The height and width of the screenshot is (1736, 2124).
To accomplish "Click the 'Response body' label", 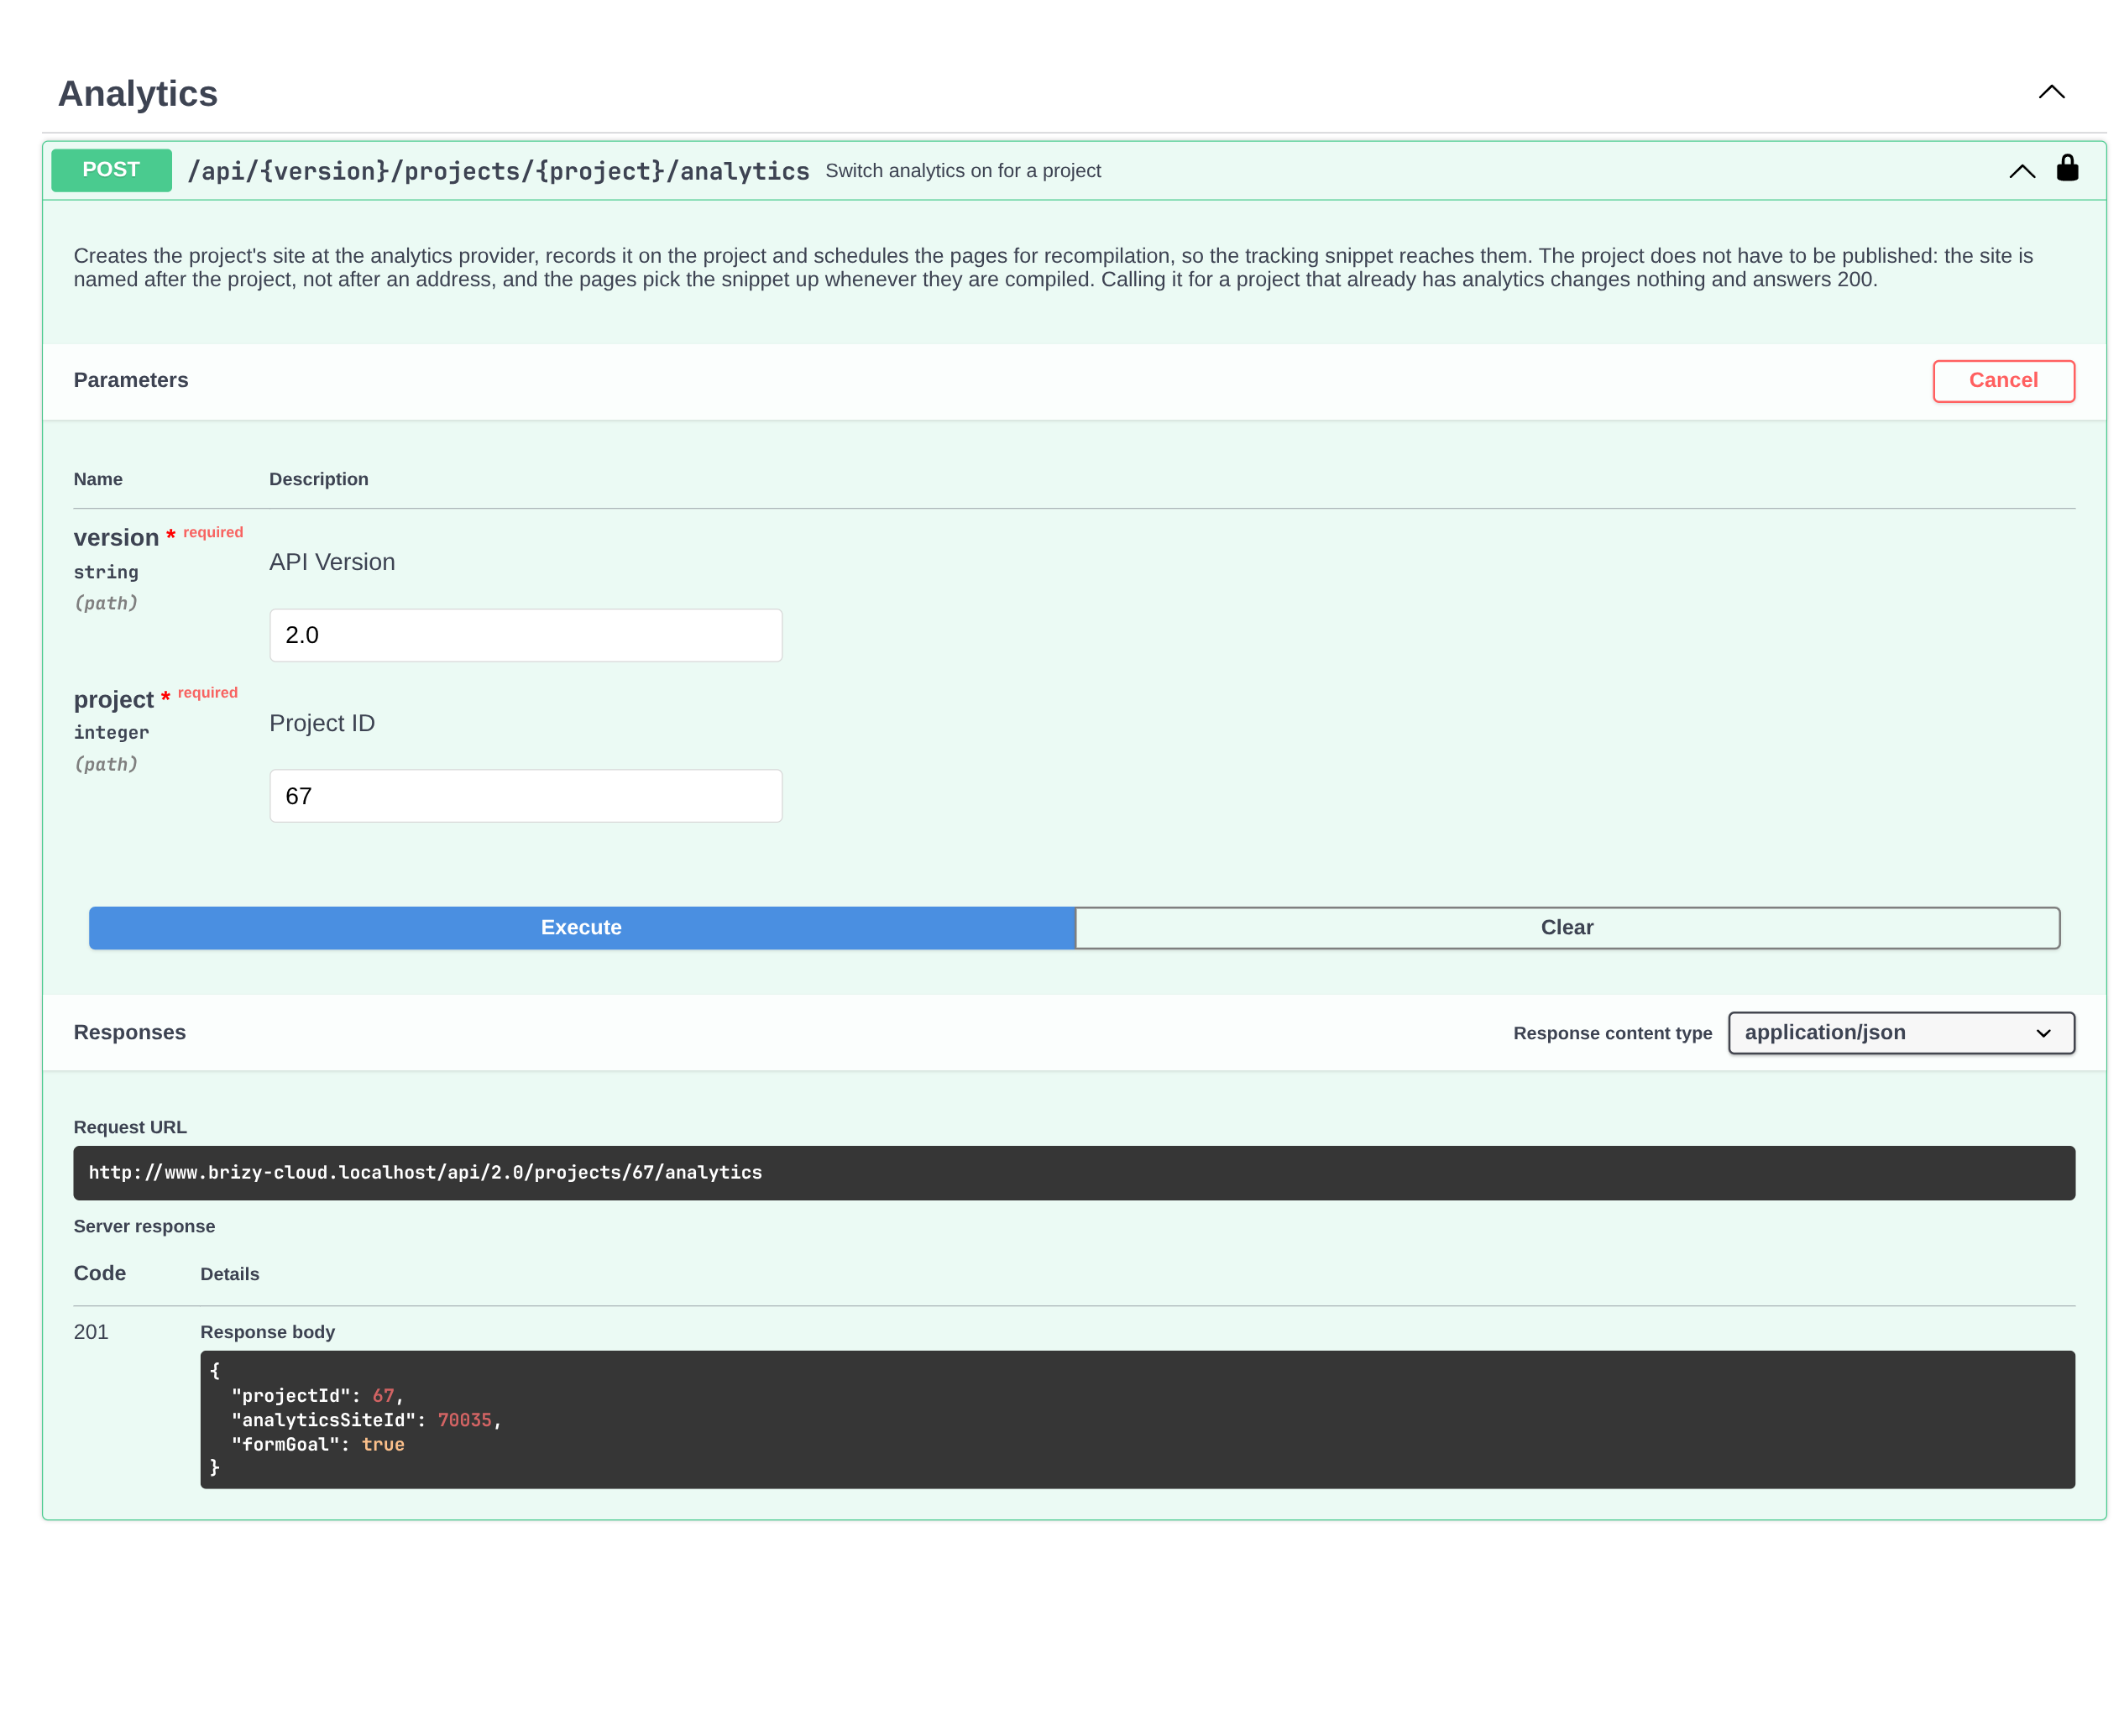I will pos(267,1331).
